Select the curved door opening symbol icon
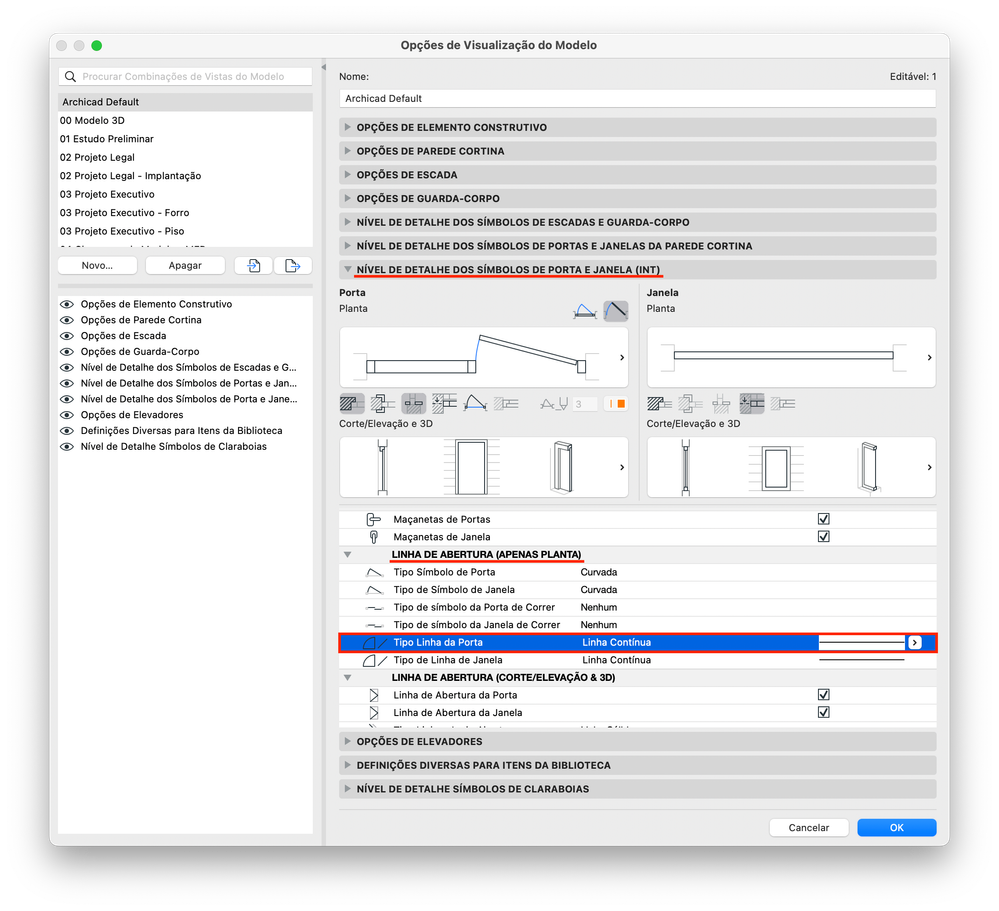Viewport: 999px width, 911px height. coord(615,310)
